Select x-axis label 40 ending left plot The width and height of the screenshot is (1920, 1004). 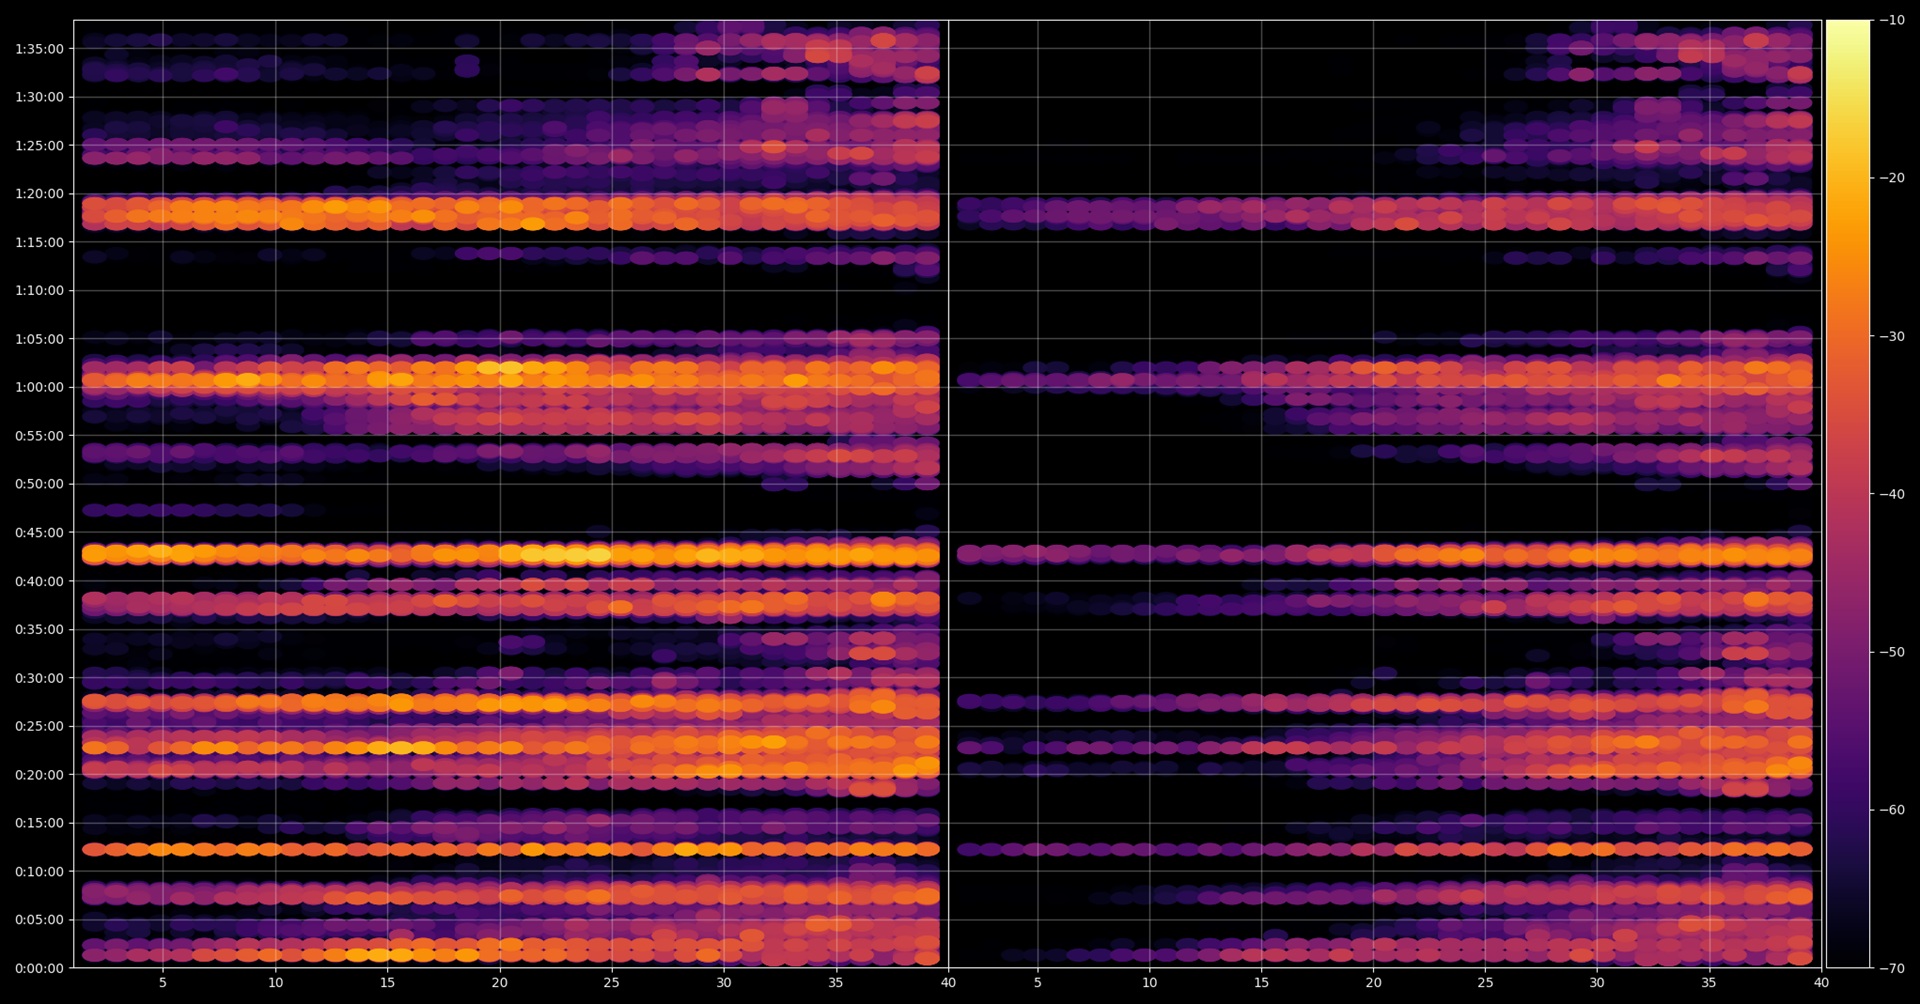pos(948,983)
